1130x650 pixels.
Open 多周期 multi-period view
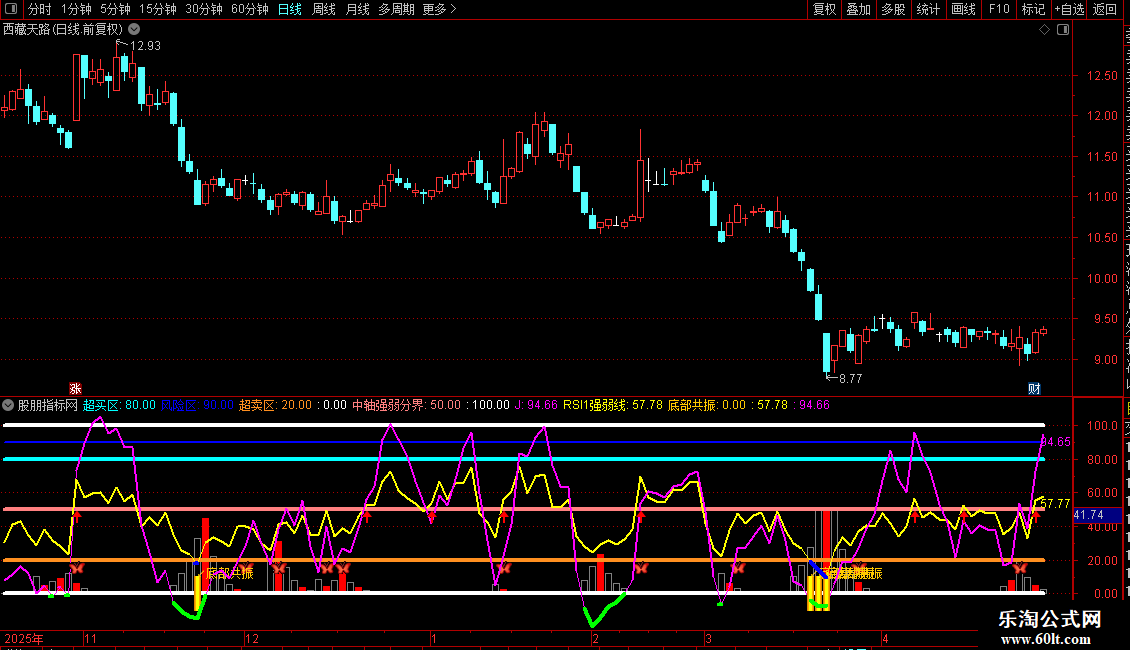click(396, 9)
